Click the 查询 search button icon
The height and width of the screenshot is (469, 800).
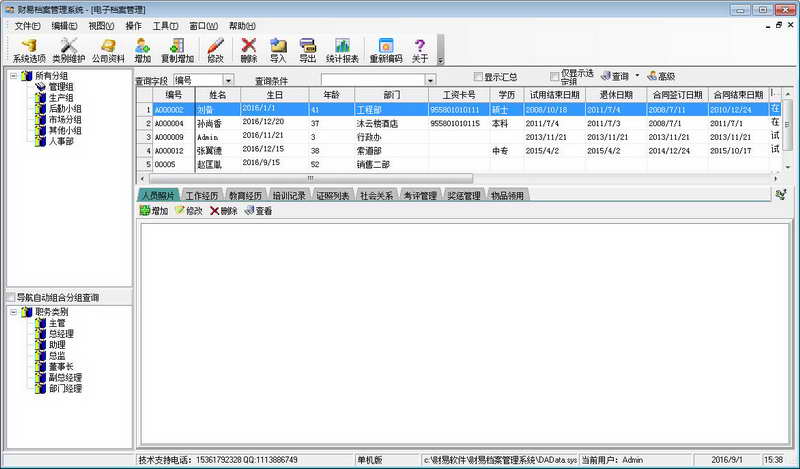[615, 76]
